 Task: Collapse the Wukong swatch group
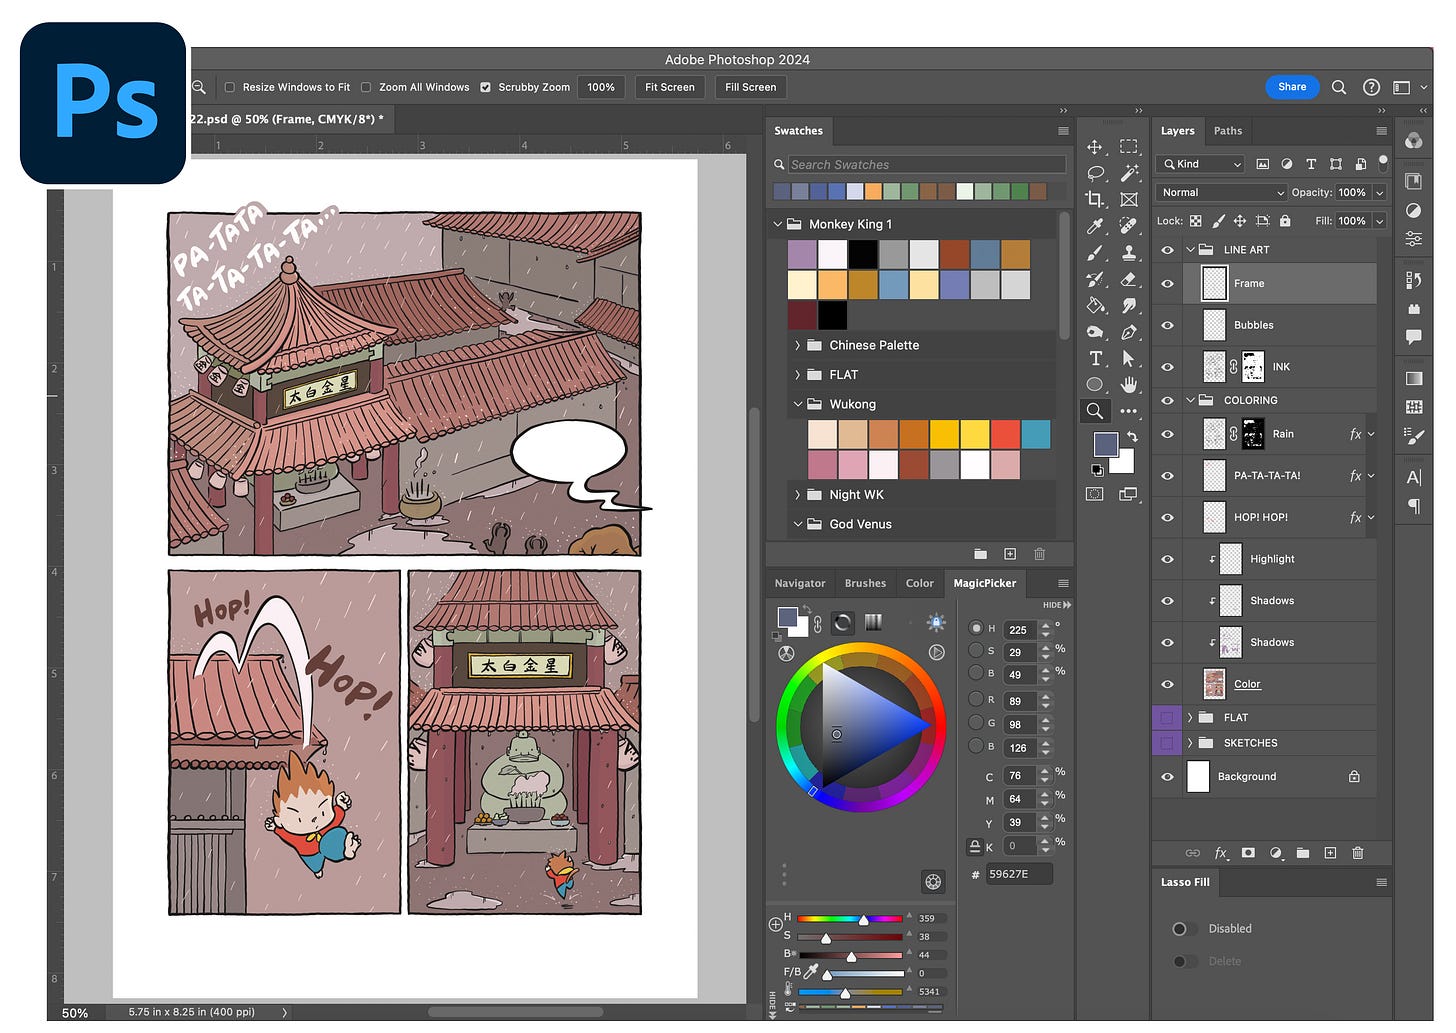point(797,404)
